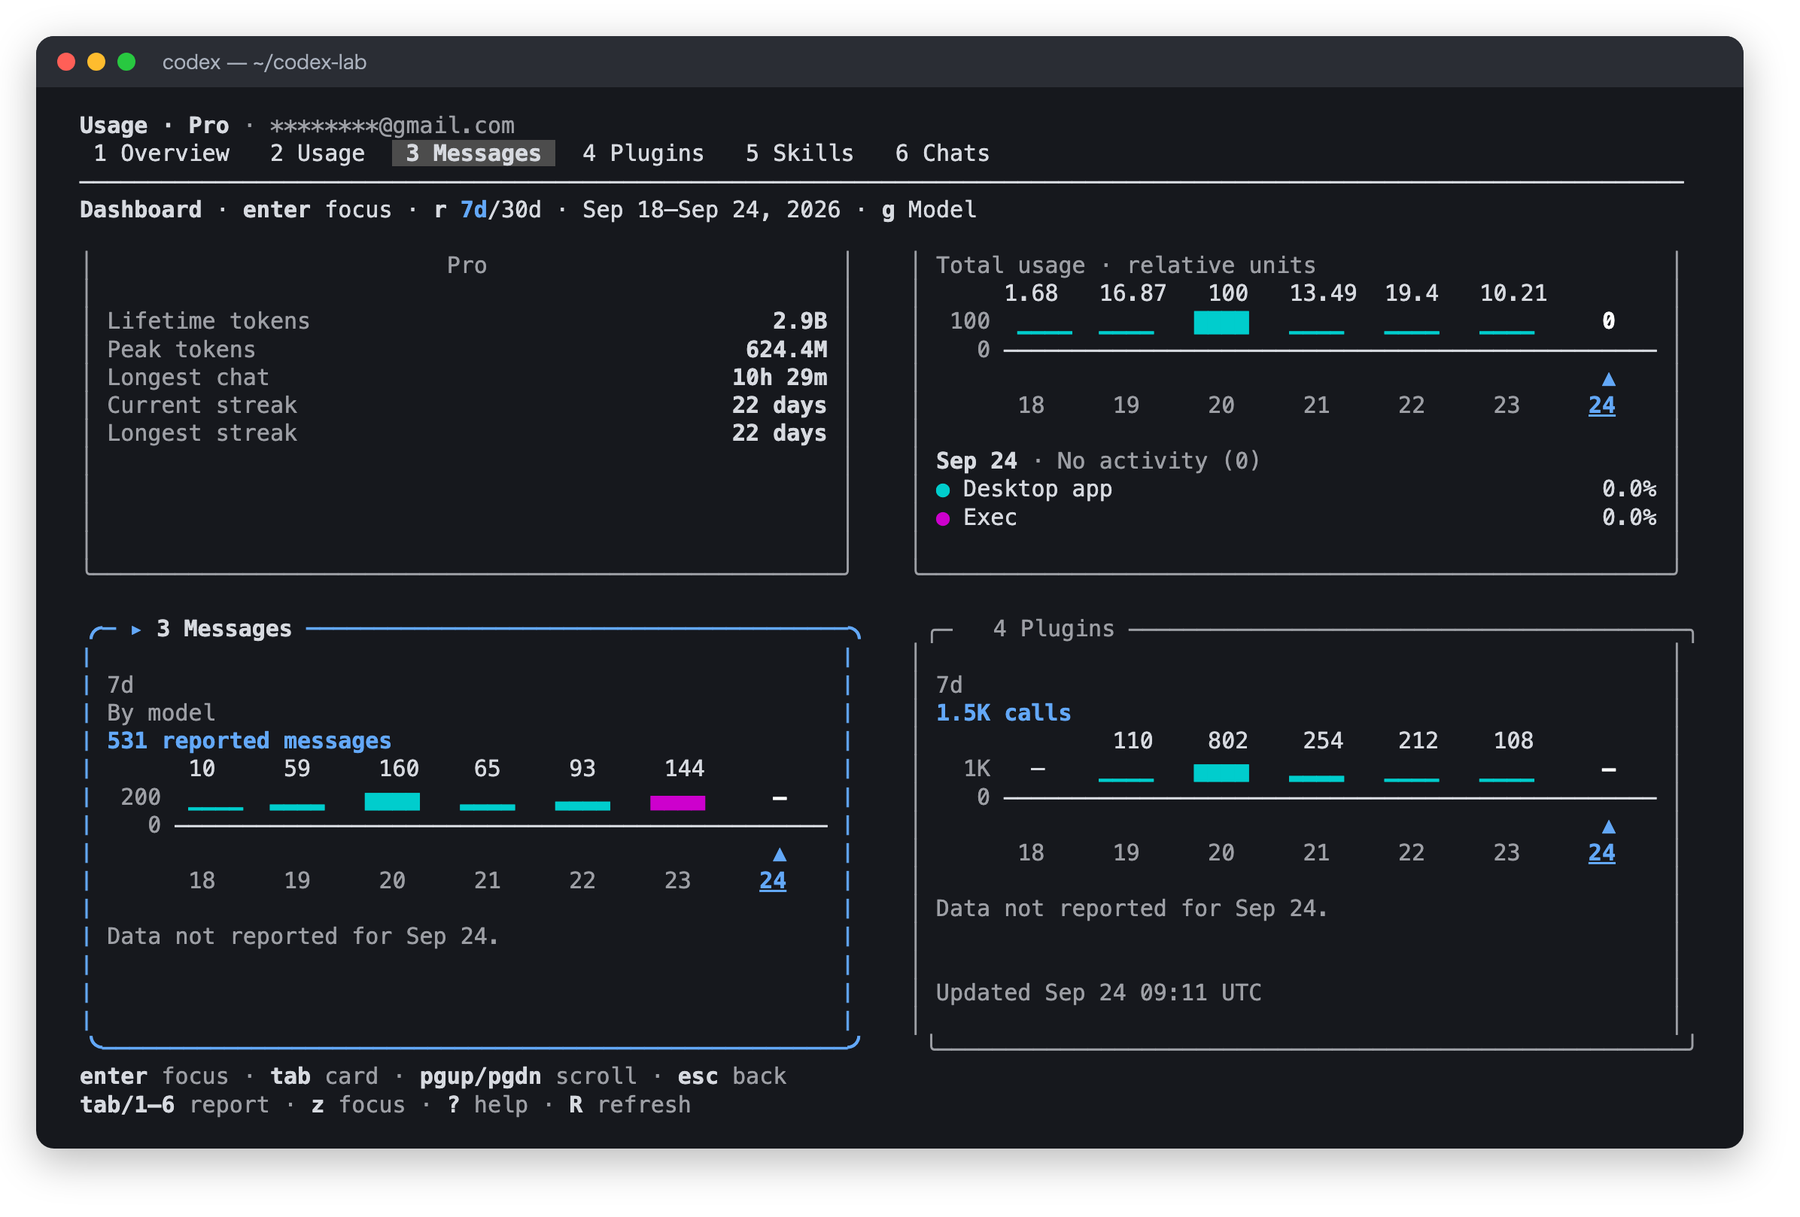
Task: Click the tab card hint
Action: pyautogui.click(x=324, y=1077)
